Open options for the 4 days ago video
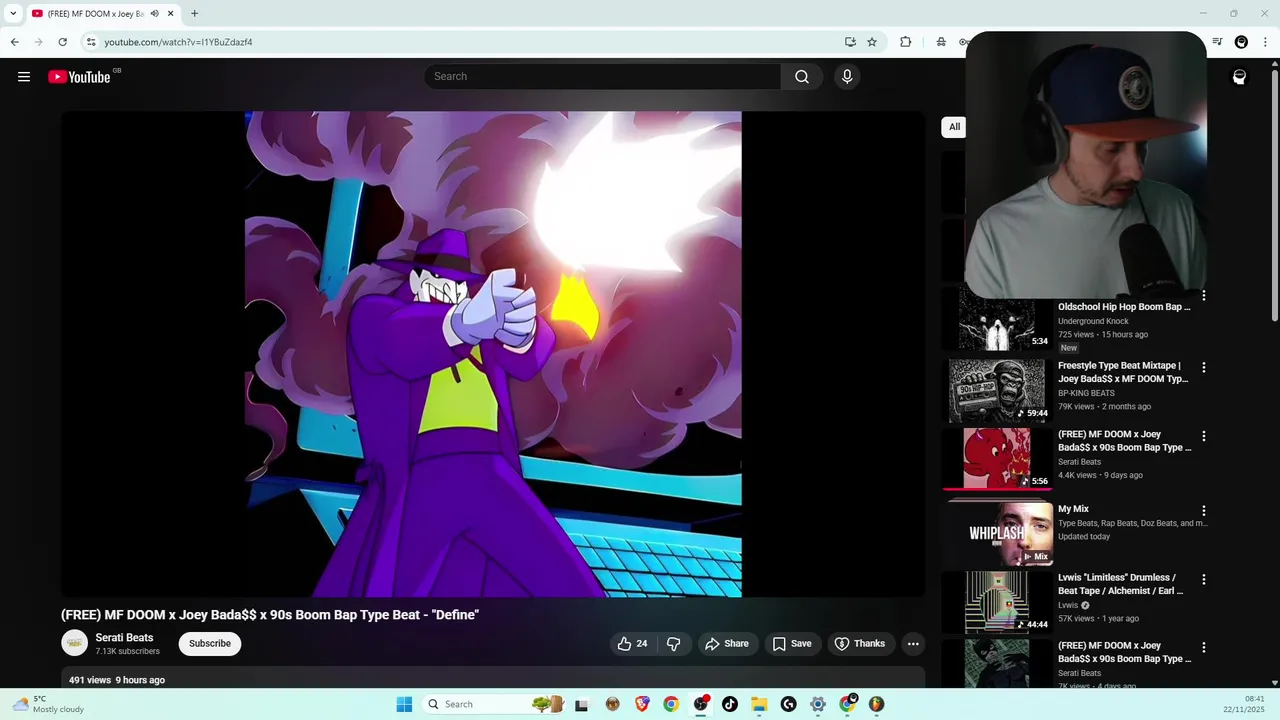 click(1204, 647)
